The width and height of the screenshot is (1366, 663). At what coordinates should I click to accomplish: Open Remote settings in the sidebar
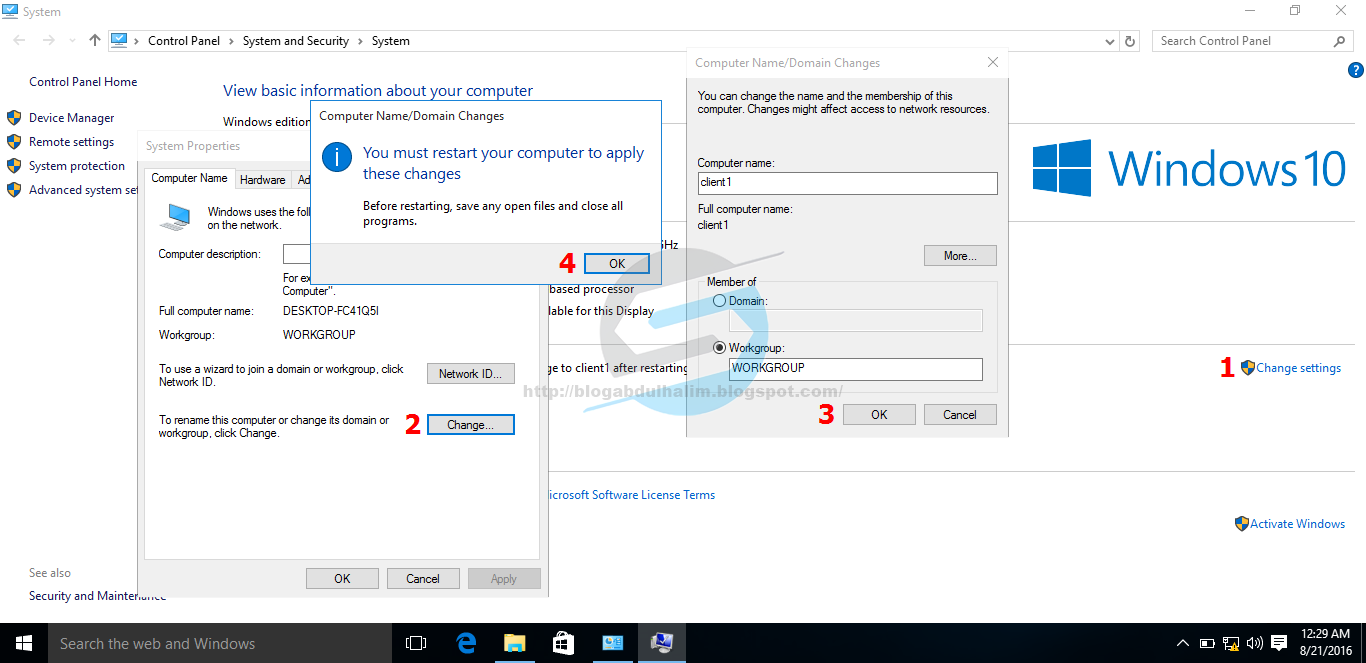(72, 141)
